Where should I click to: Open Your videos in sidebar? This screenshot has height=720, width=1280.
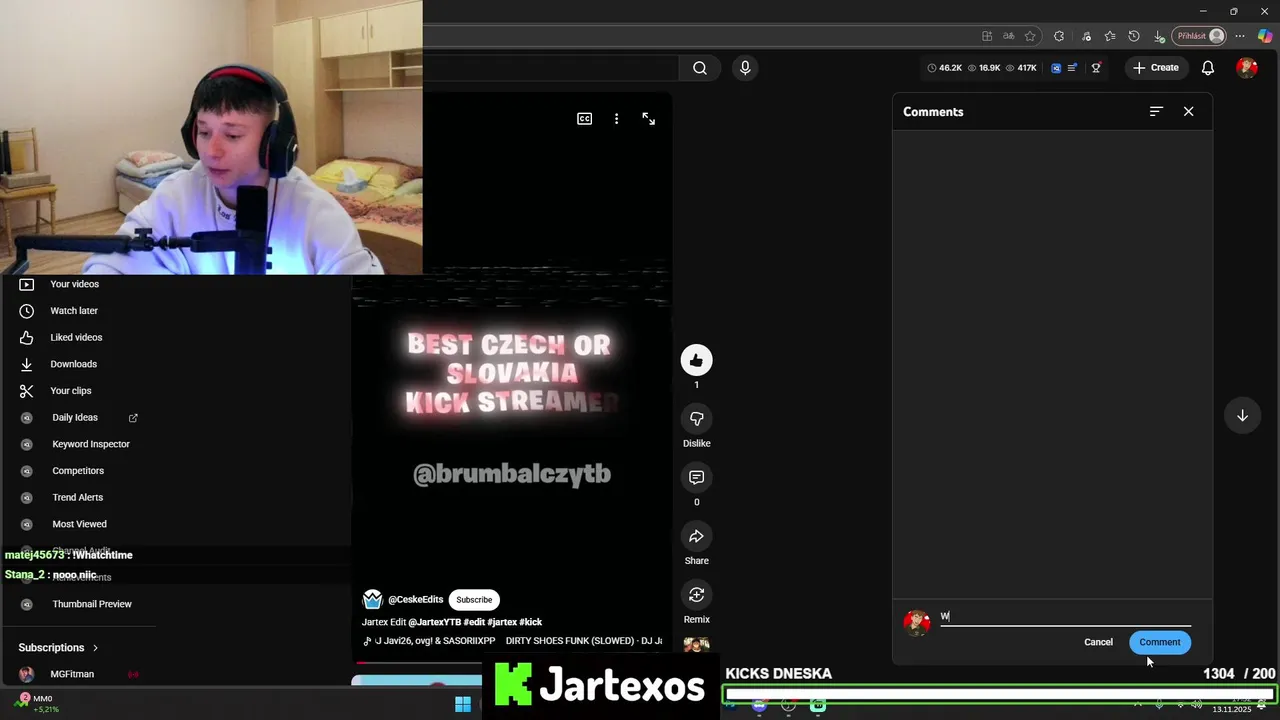[75, 284]
